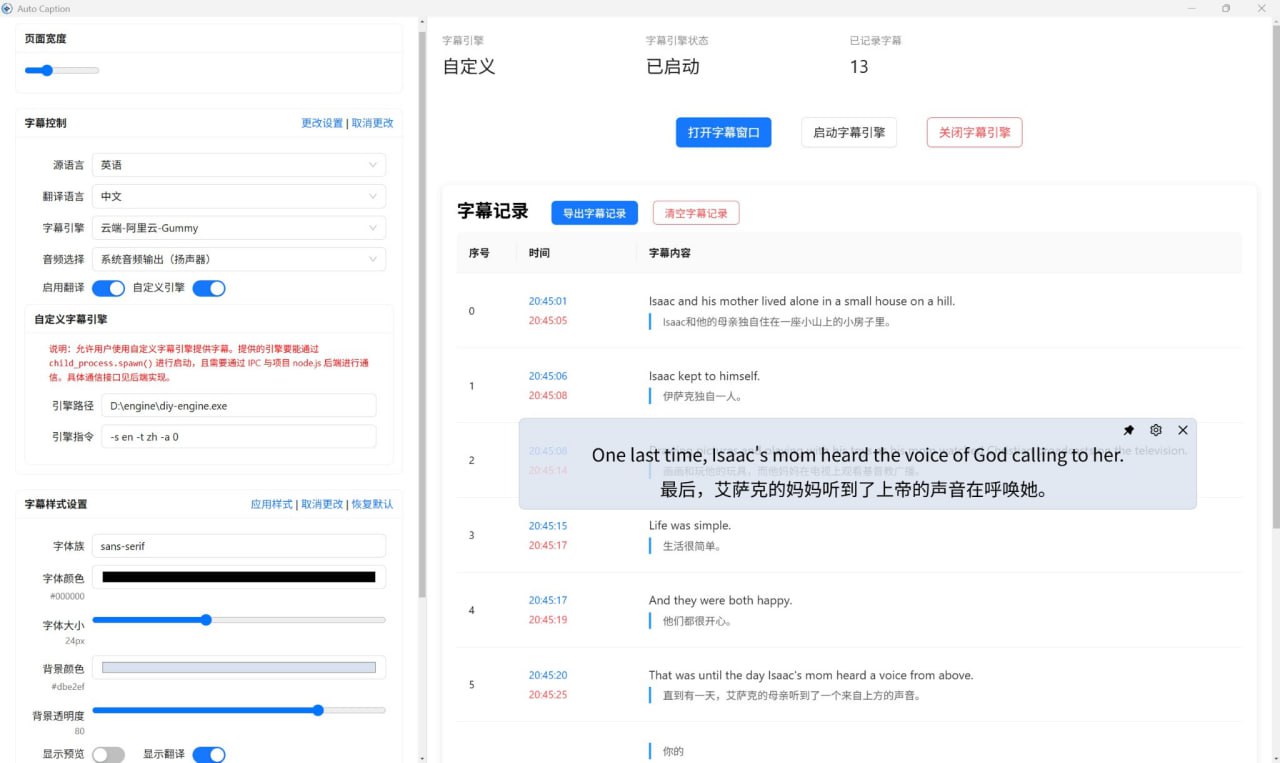The image size is (1280, 763).
Task: Enable the 显示预览 preview toggle
Action: (109, 754)
